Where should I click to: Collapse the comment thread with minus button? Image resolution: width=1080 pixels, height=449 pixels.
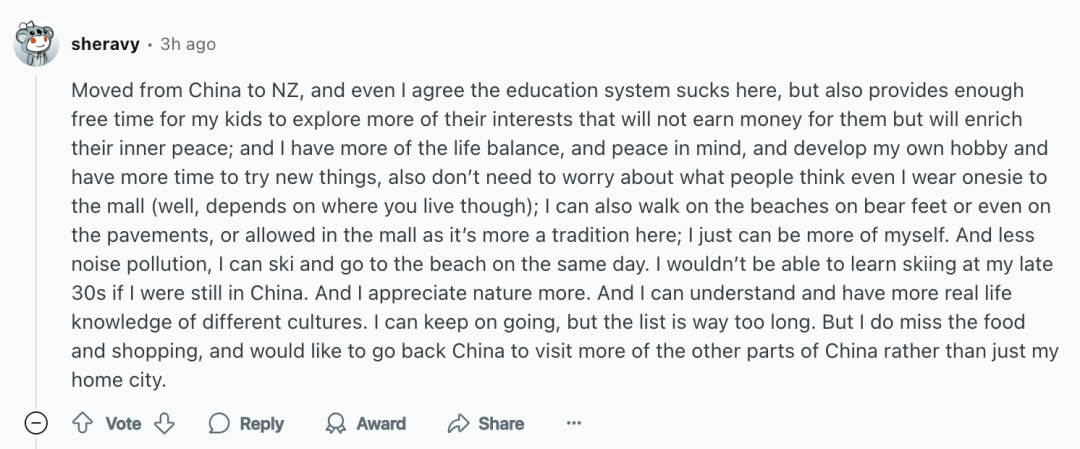click(36, 423)
